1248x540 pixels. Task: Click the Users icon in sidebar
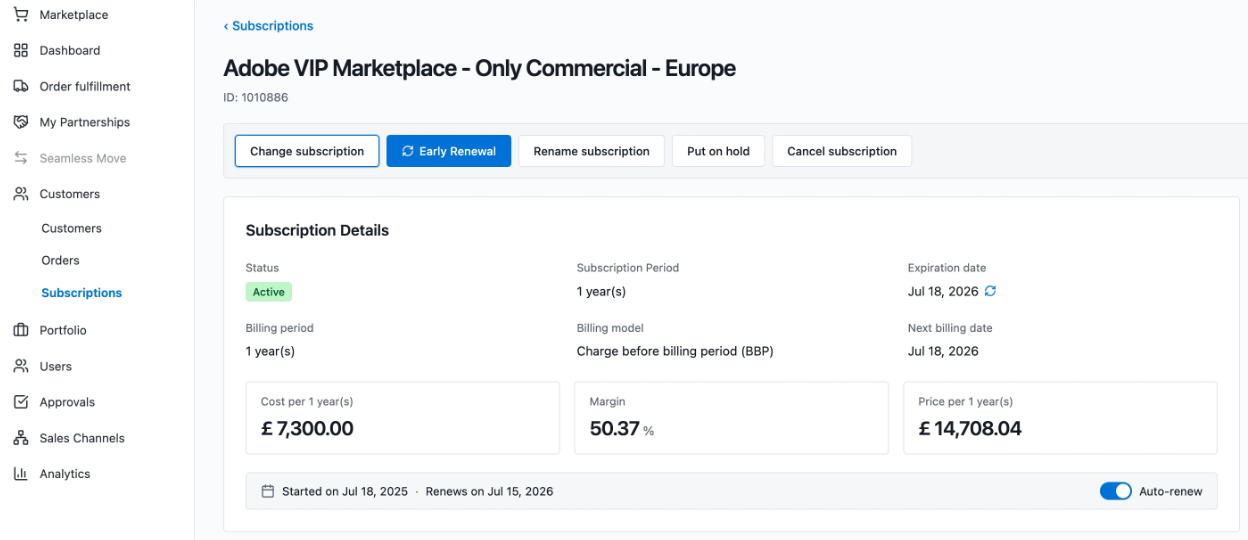tap(21, 366)
